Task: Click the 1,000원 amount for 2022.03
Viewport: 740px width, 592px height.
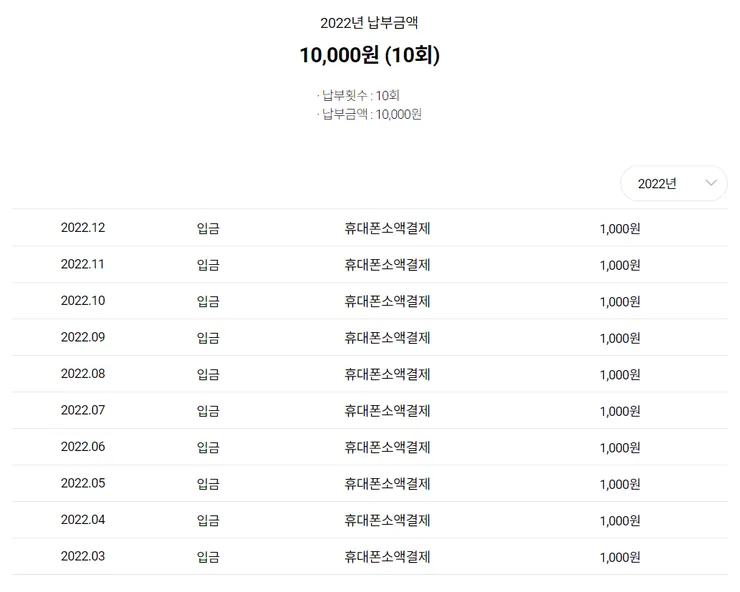Action: (x=620, y=557)
